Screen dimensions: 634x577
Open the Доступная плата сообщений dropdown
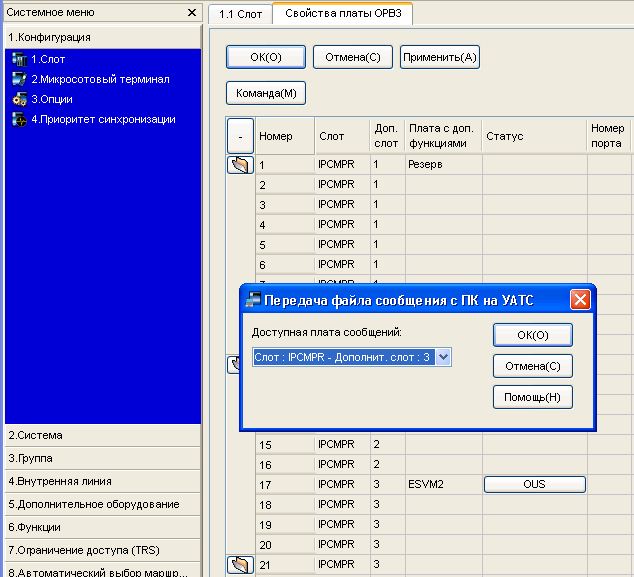pyautogui.click(x=444, y=357)
